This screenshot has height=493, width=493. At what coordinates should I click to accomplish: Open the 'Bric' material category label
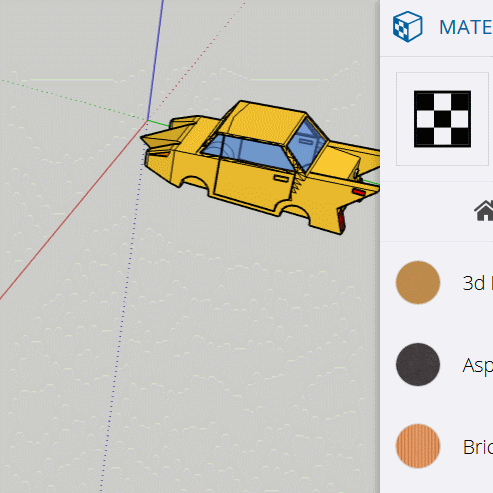478,447
